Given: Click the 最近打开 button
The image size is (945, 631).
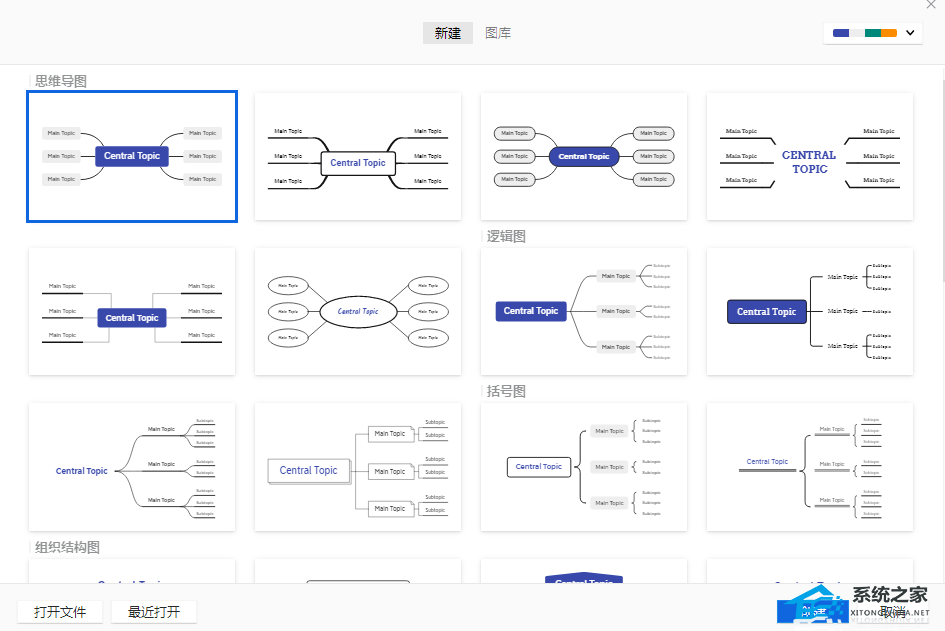Looking at the screenshot, I should (x=154, y=612).
